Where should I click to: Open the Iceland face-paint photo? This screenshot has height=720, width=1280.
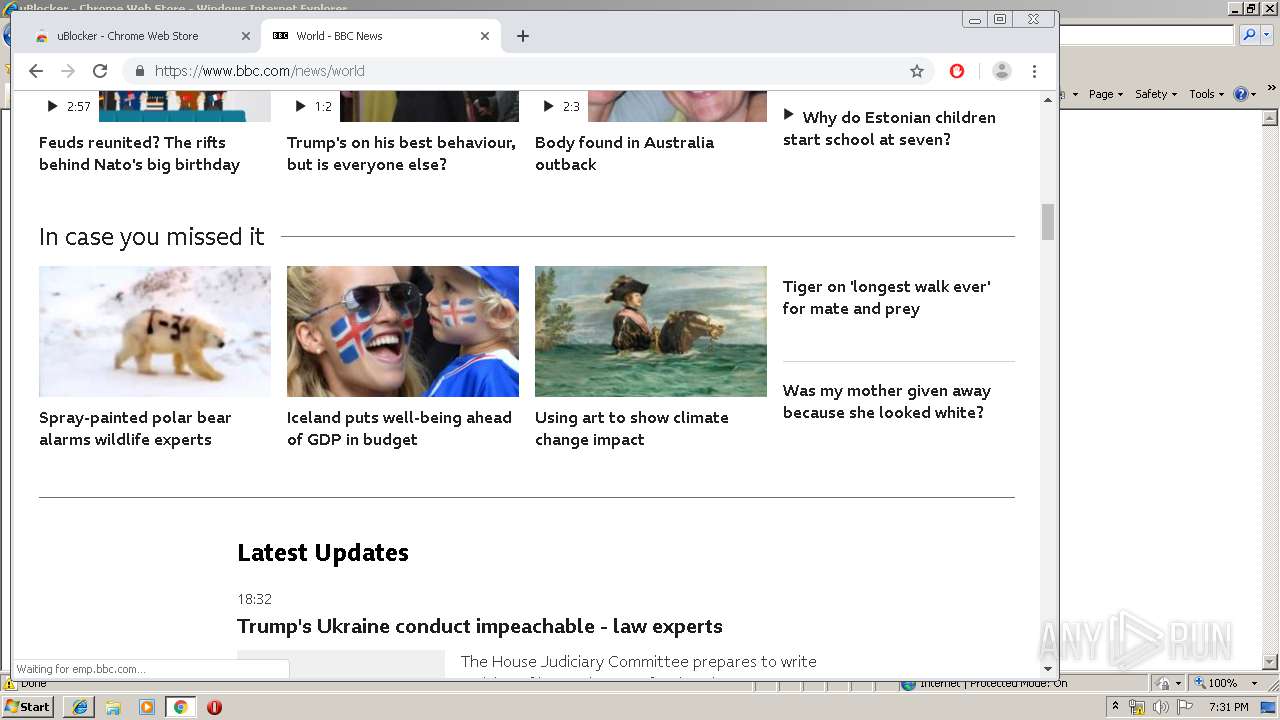pyautogui.click(x=403, y=331)
